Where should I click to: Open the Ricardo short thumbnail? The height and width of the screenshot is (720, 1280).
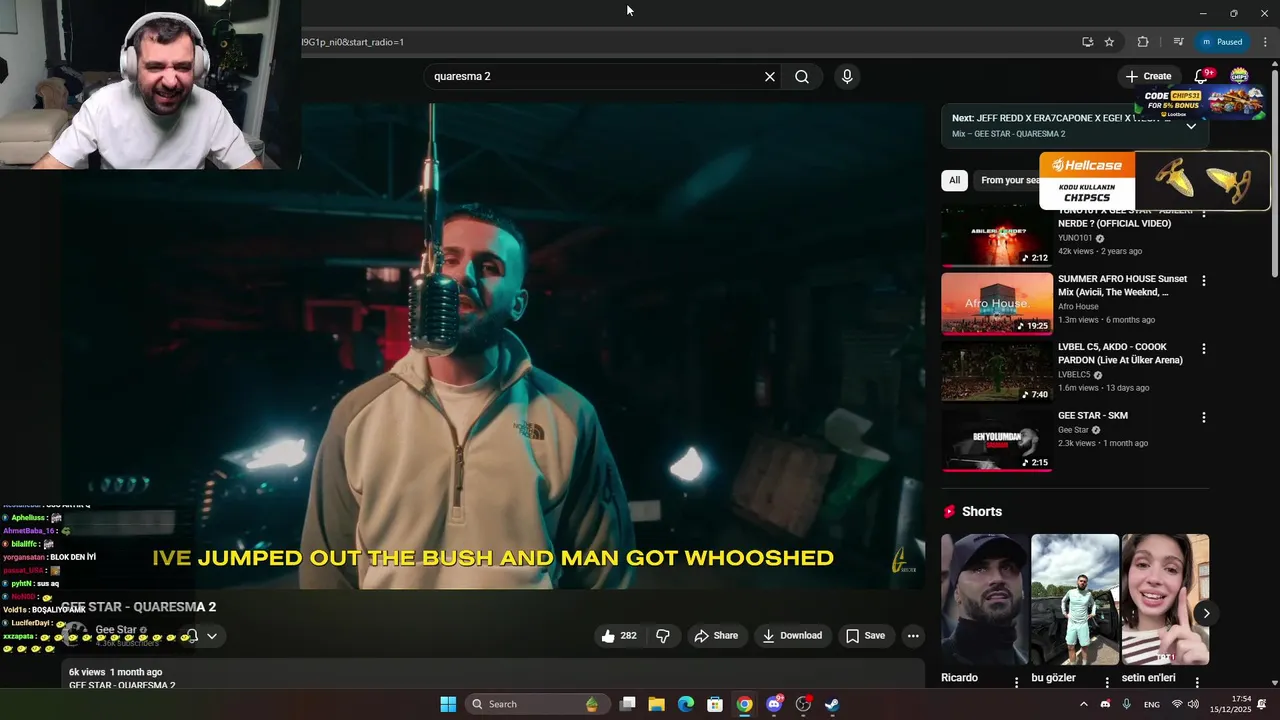click(x=985, y=599)
